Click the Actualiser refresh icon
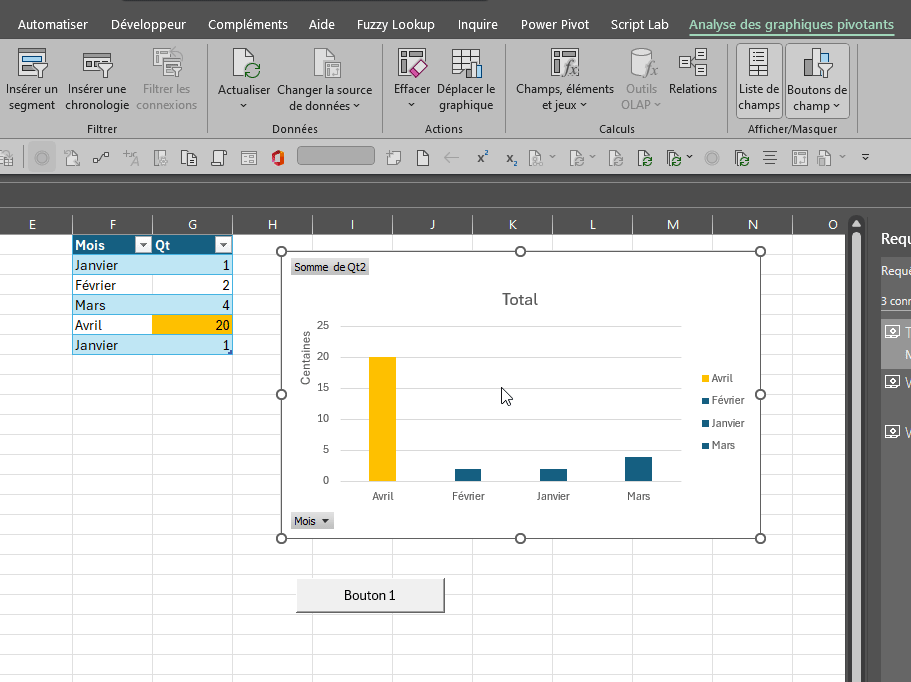Screen dimensions: 911x682 point(245,63)
